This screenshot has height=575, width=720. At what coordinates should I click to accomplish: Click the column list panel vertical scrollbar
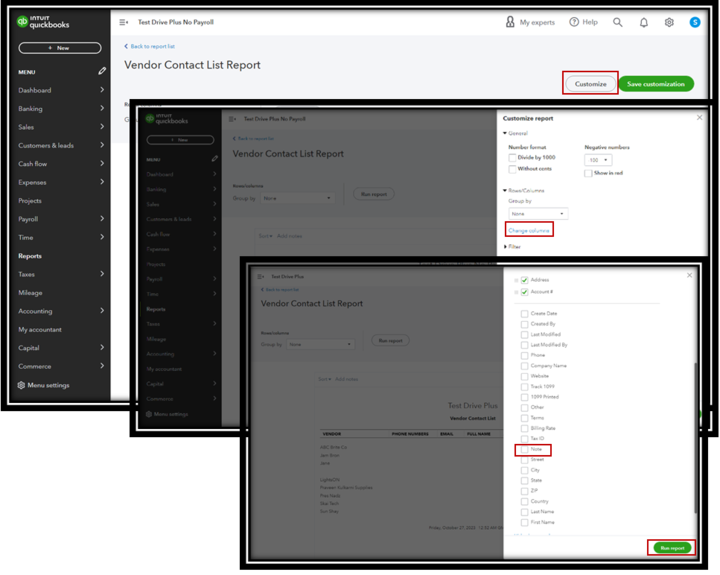pos(695,438)
